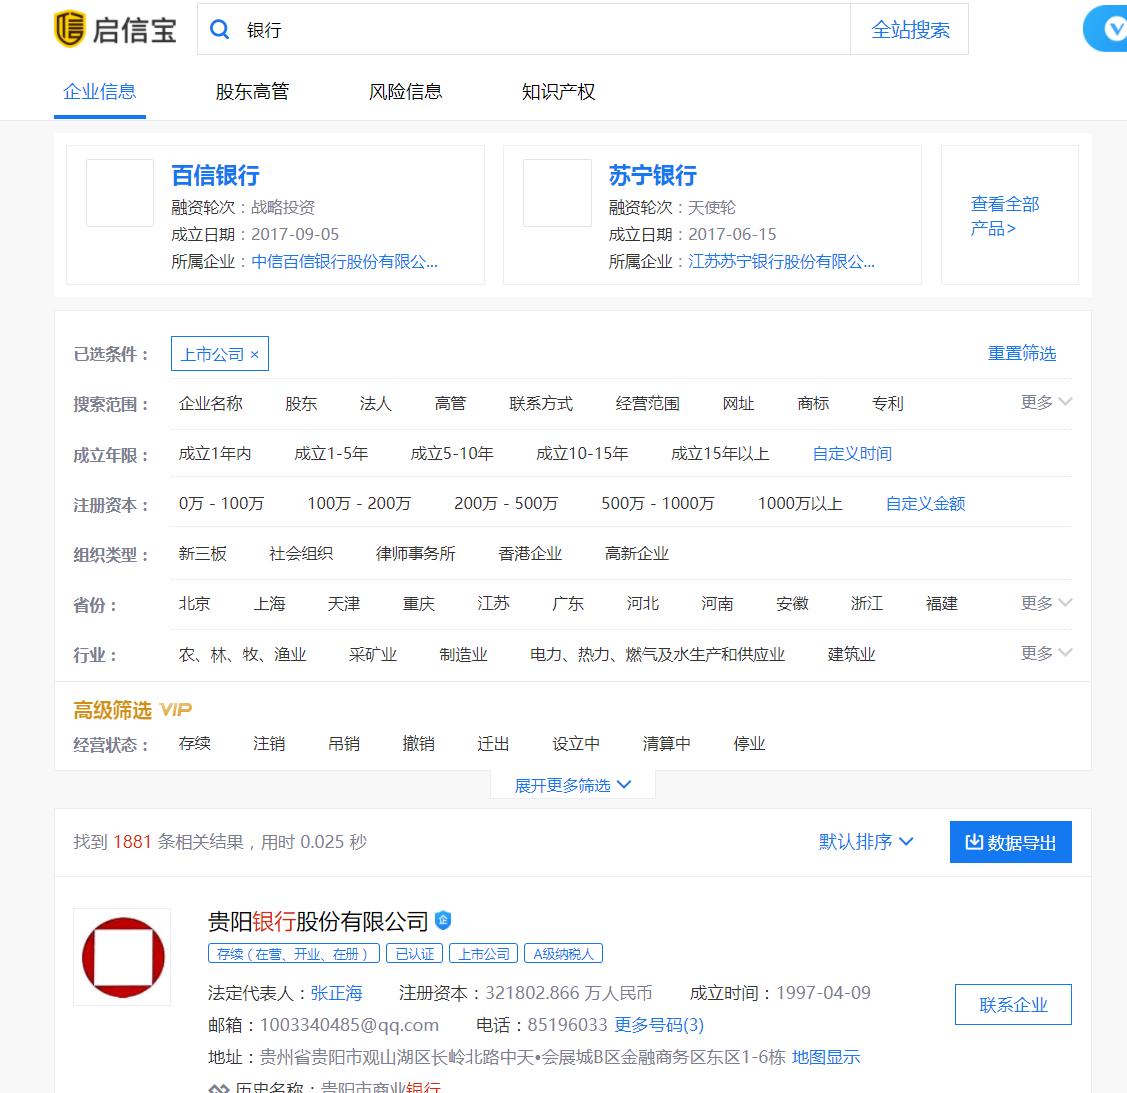Switch to the 风险信息 tab
This screenshot has height=1093, width=1127.
pos(405,92)
